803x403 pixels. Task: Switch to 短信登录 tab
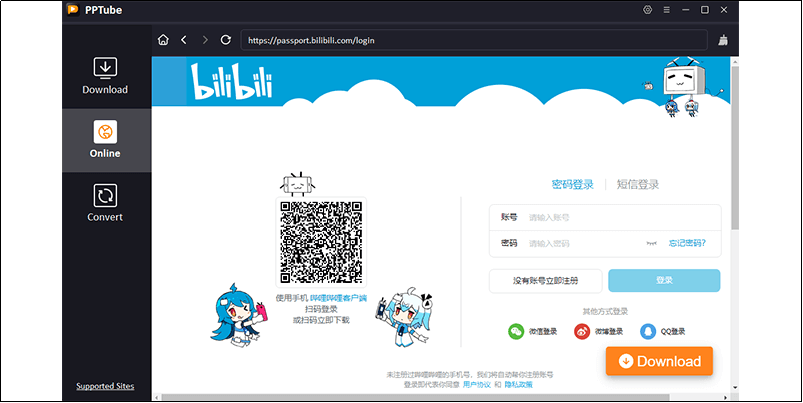[638, 184]
